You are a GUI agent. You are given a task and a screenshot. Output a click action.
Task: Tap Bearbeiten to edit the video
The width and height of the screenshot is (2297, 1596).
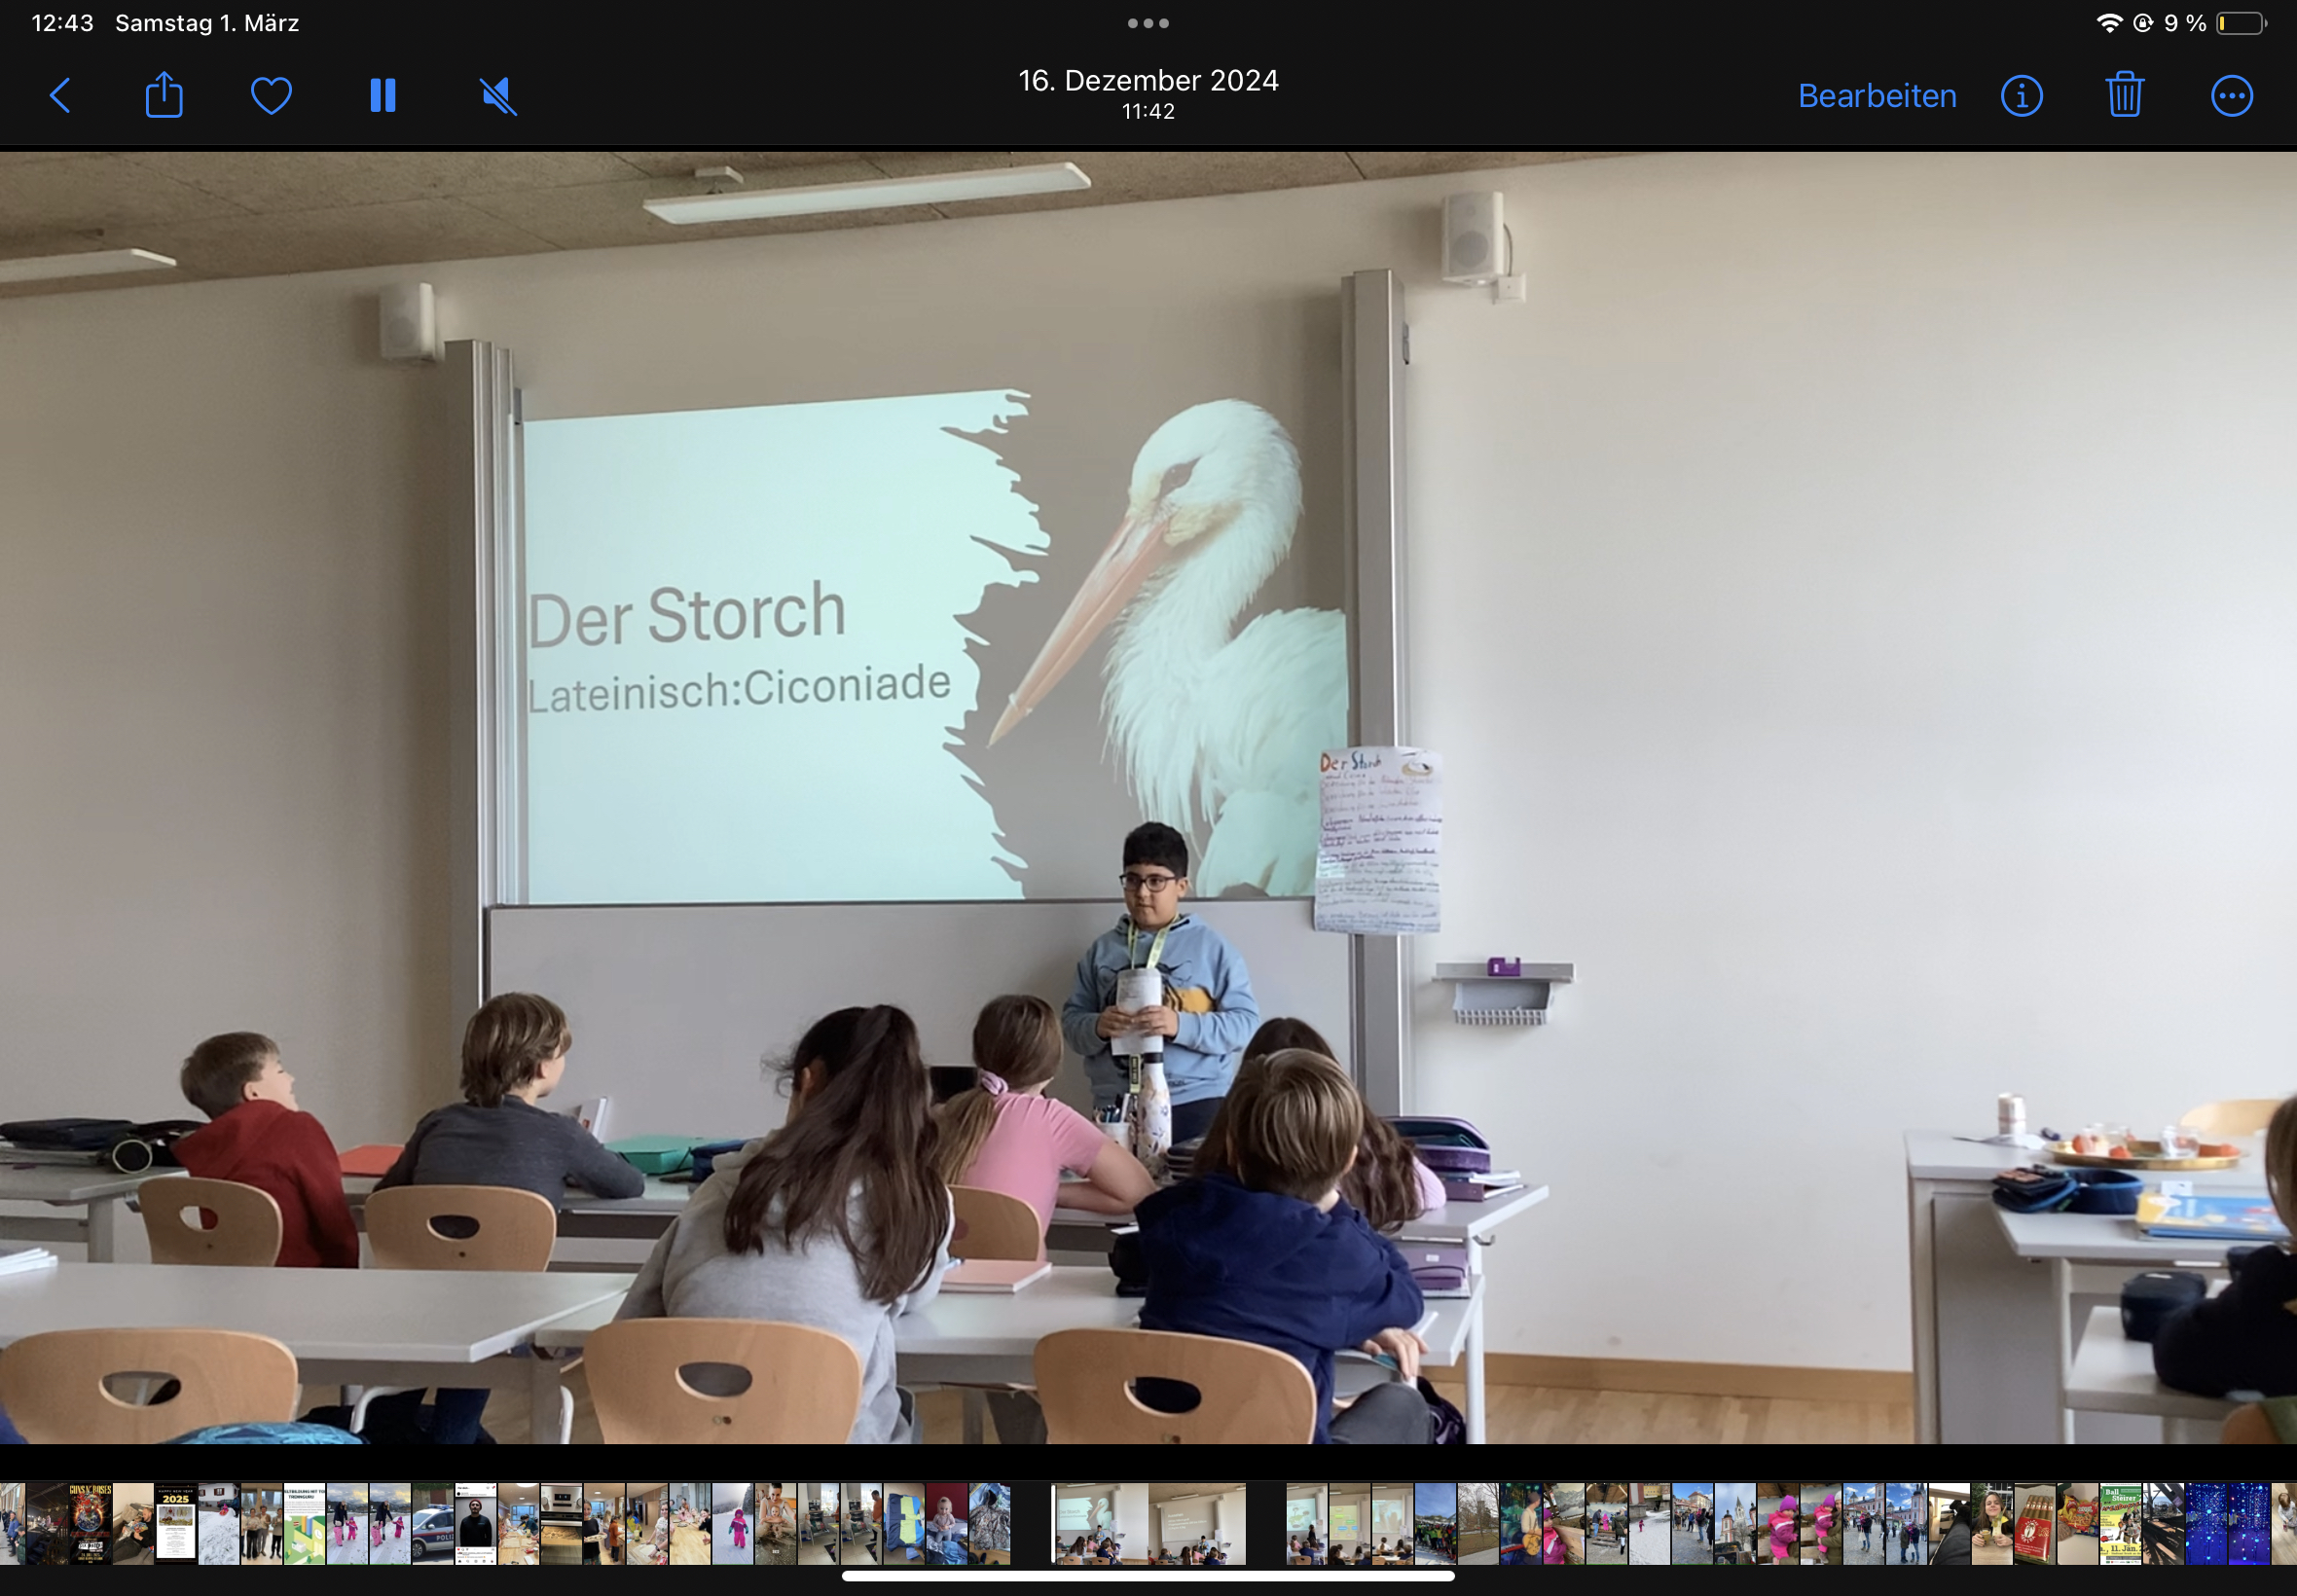coord(1876,96)
